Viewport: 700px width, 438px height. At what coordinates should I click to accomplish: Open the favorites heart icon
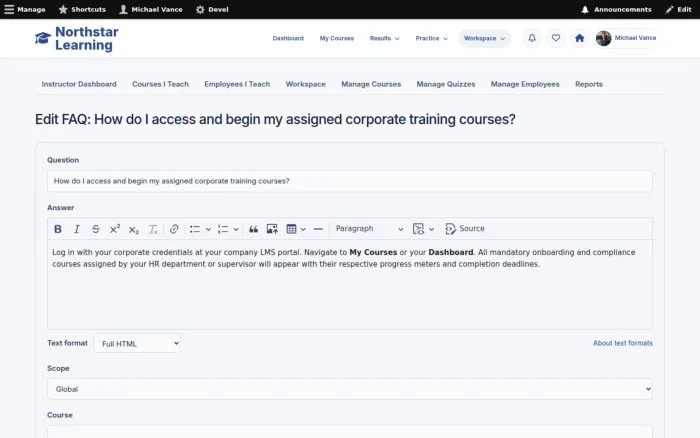556,38
